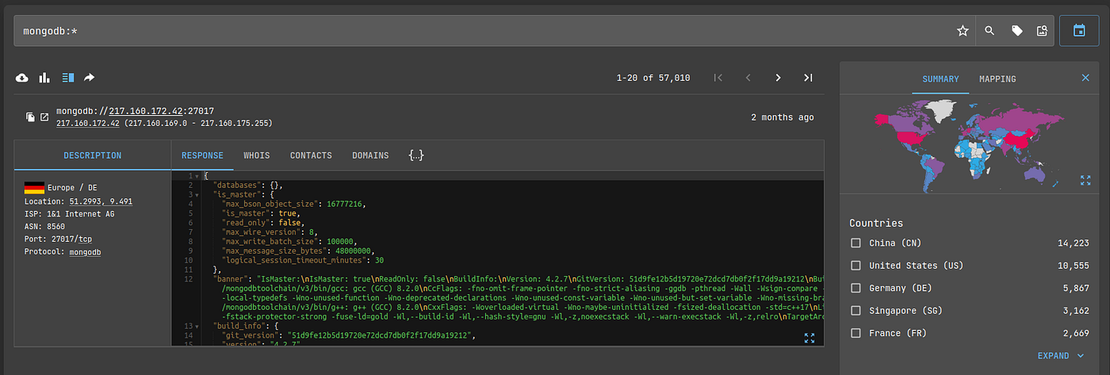The width and height of the screenshot is (1110, 375).
Task: Click the China count 14,223
Action: [x=1074, y=243]
